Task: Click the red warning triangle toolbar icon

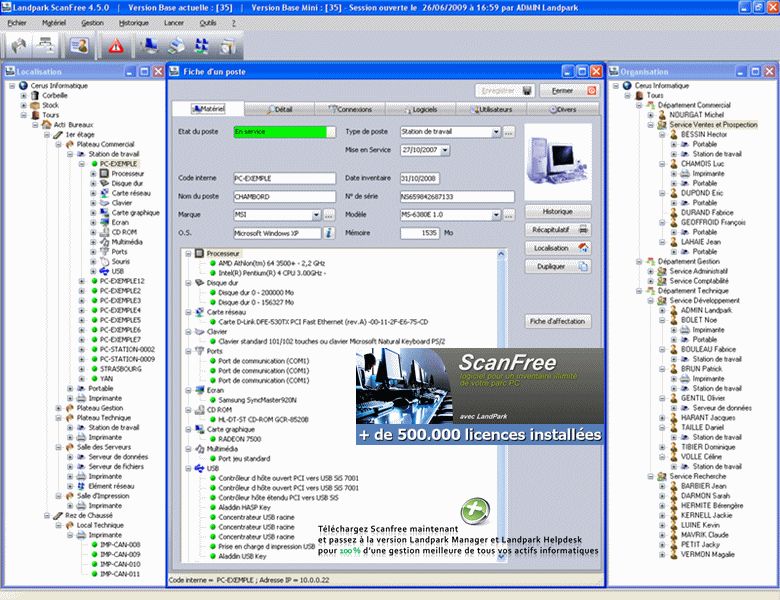Action: coord(115,46)
